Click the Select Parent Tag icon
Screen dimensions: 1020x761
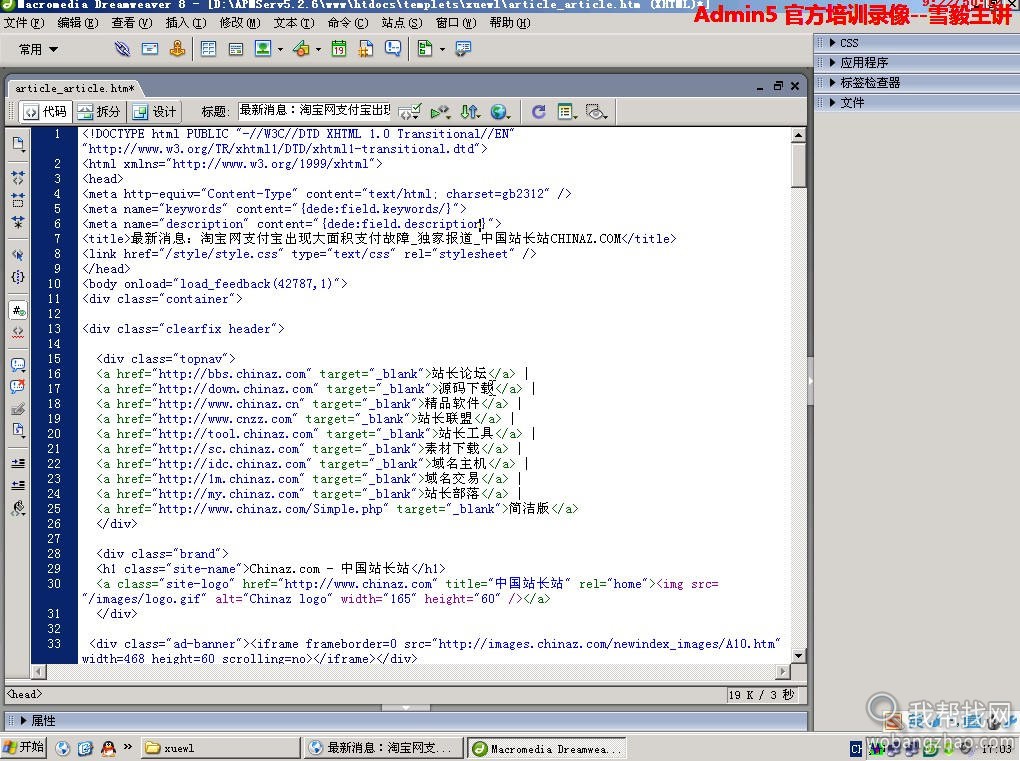pyautogui.click(x=18, y=255)
